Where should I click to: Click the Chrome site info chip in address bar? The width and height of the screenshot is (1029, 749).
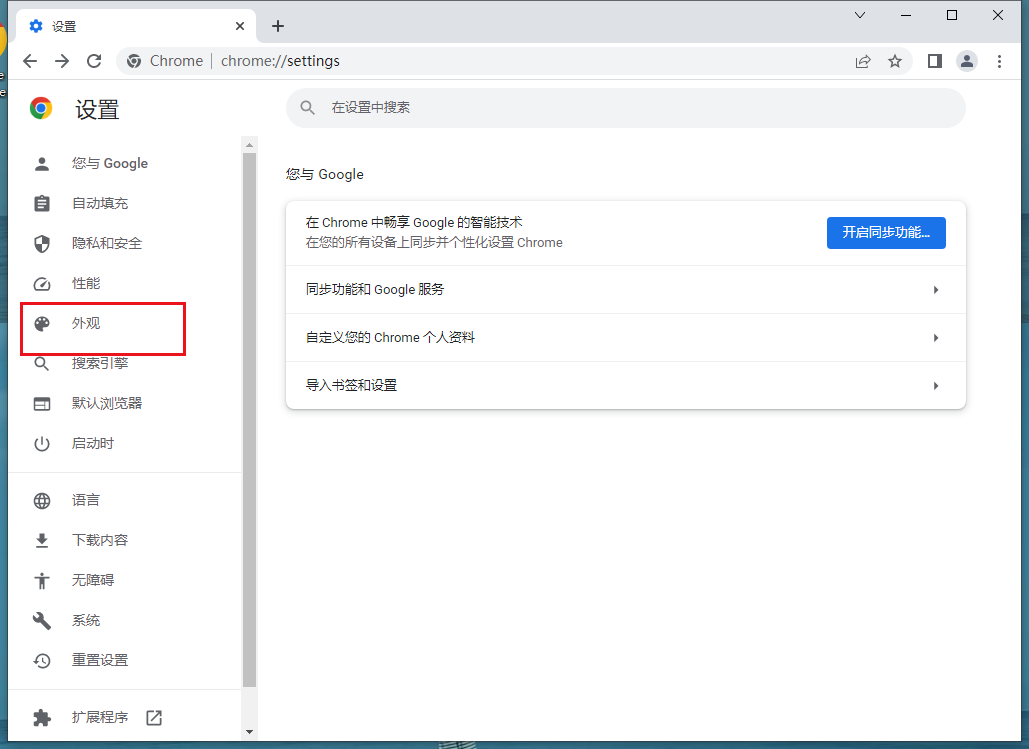165,61
